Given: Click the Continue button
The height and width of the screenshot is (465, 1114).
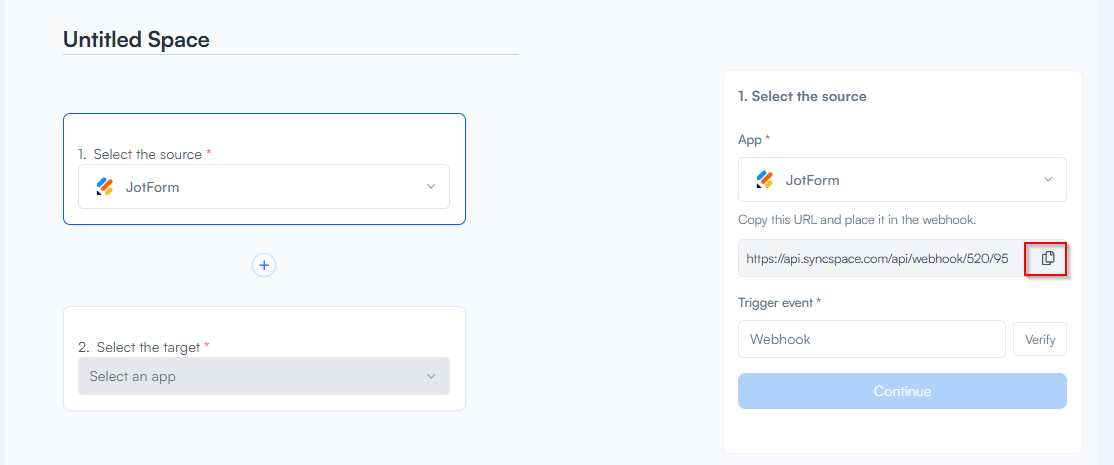Looking at the screenshot, I should [902, 391].
